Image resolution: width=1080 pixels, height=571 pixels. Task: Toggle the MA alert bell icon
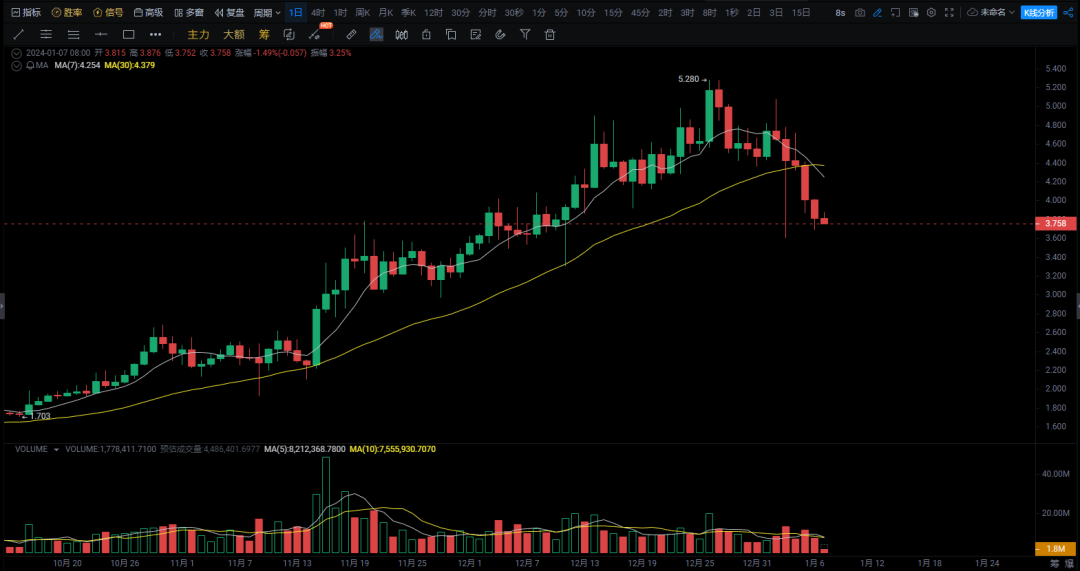click(x=30, y=65)
